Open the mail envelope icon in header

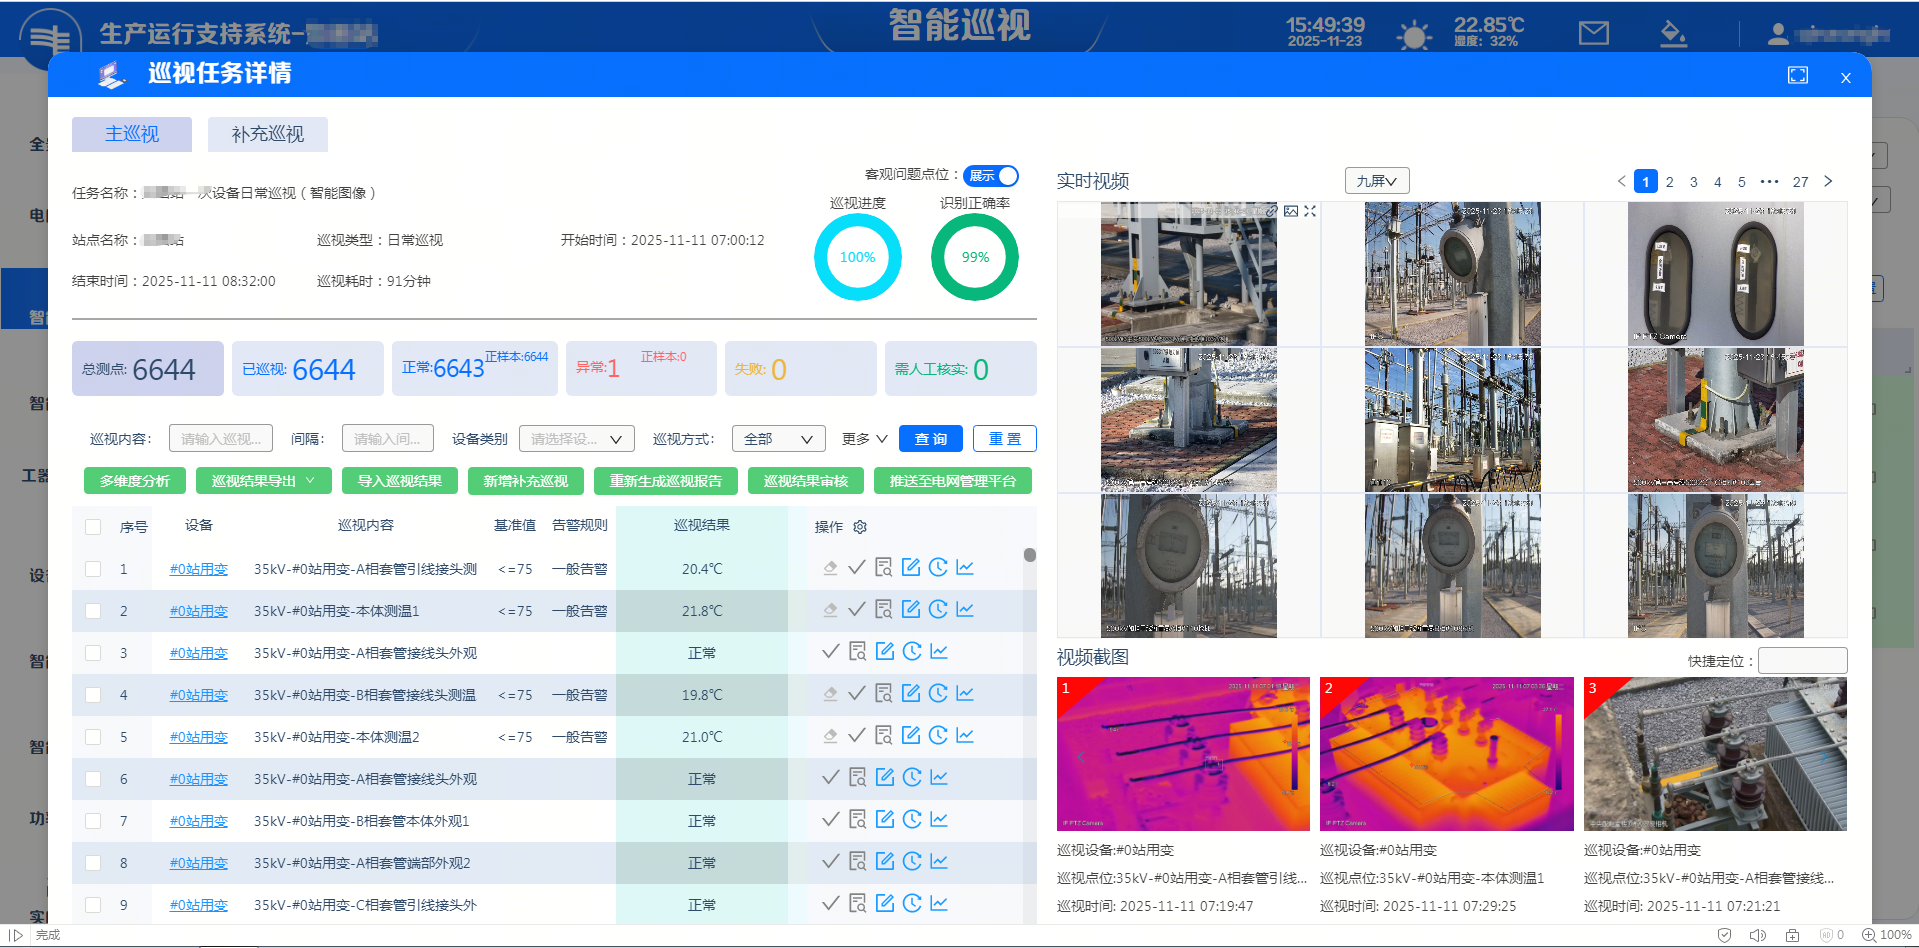point(1593,34)
